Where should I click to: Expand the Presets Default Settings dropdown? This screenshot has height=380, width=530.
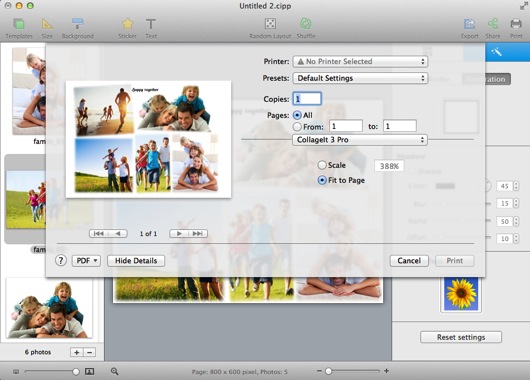[360, 78]
